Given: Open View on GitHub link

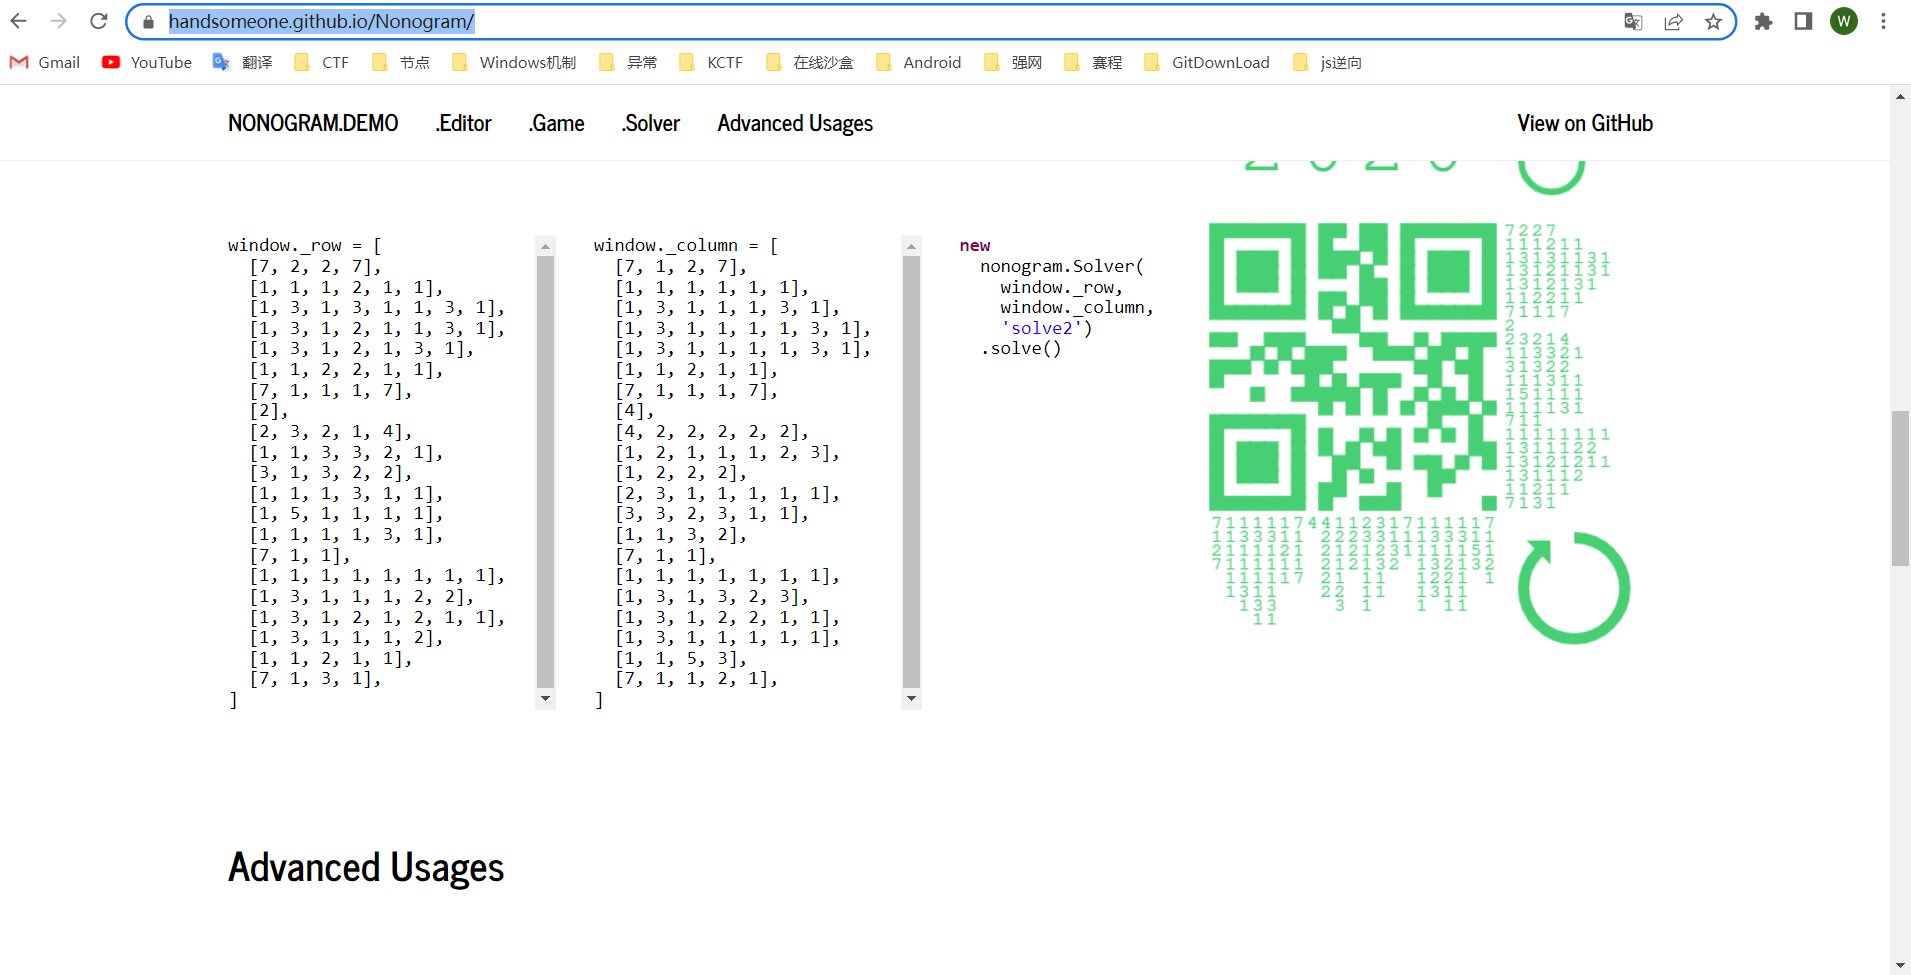Looking at the screenshot, I should 1585,123.
